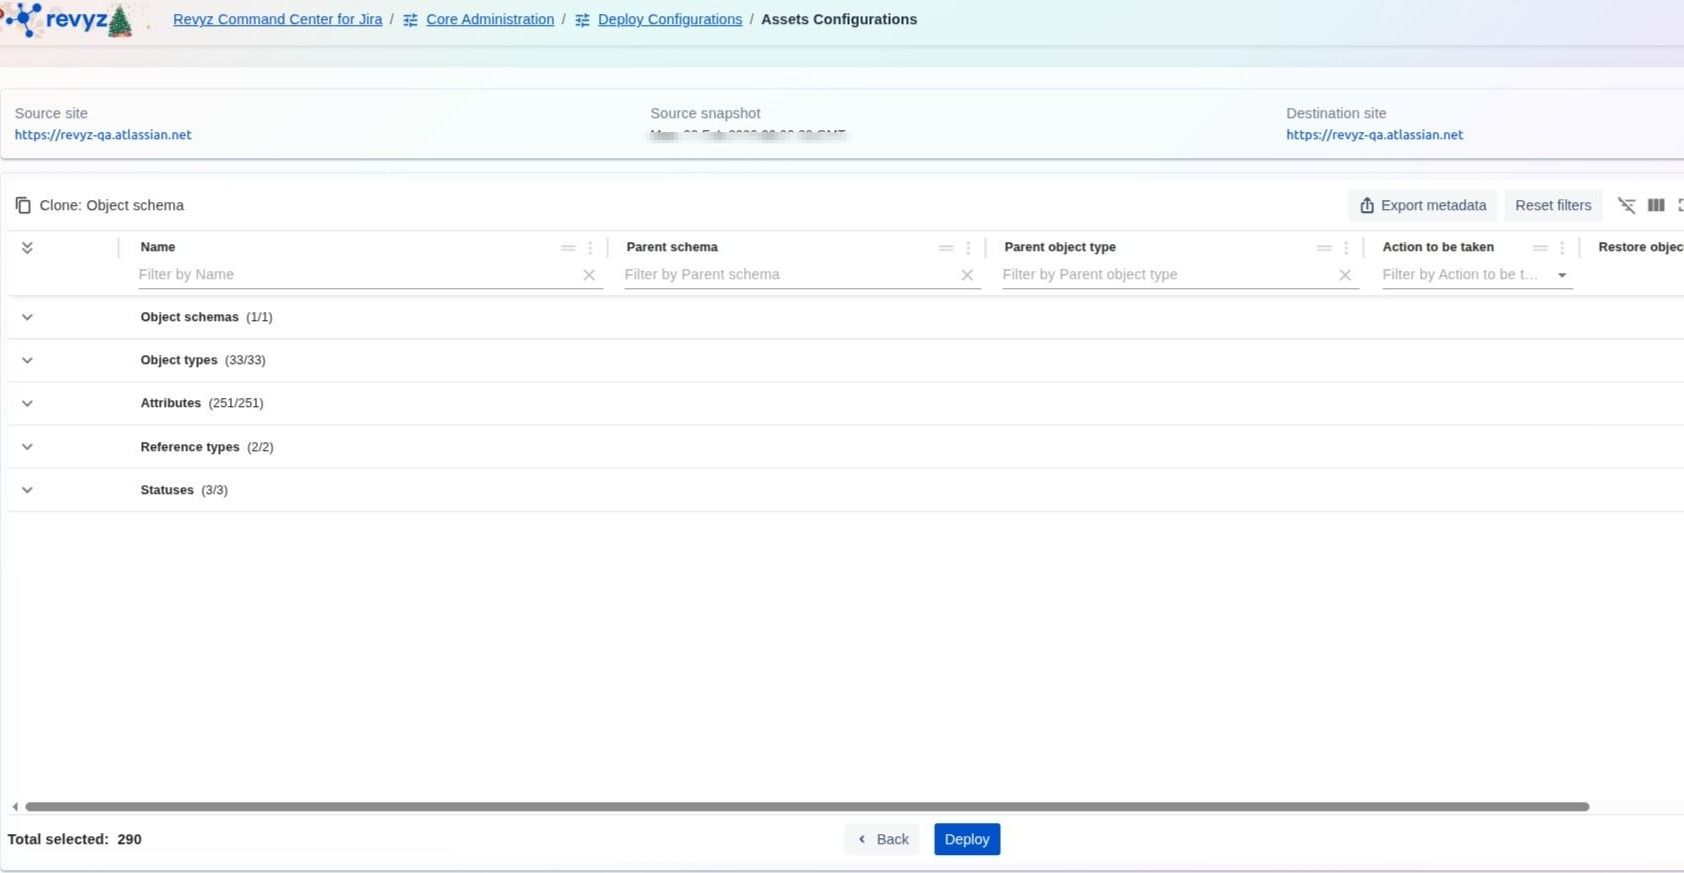1684x873 pixels.
Task: Expand all rows with double chevron
Action: [27, 248]
